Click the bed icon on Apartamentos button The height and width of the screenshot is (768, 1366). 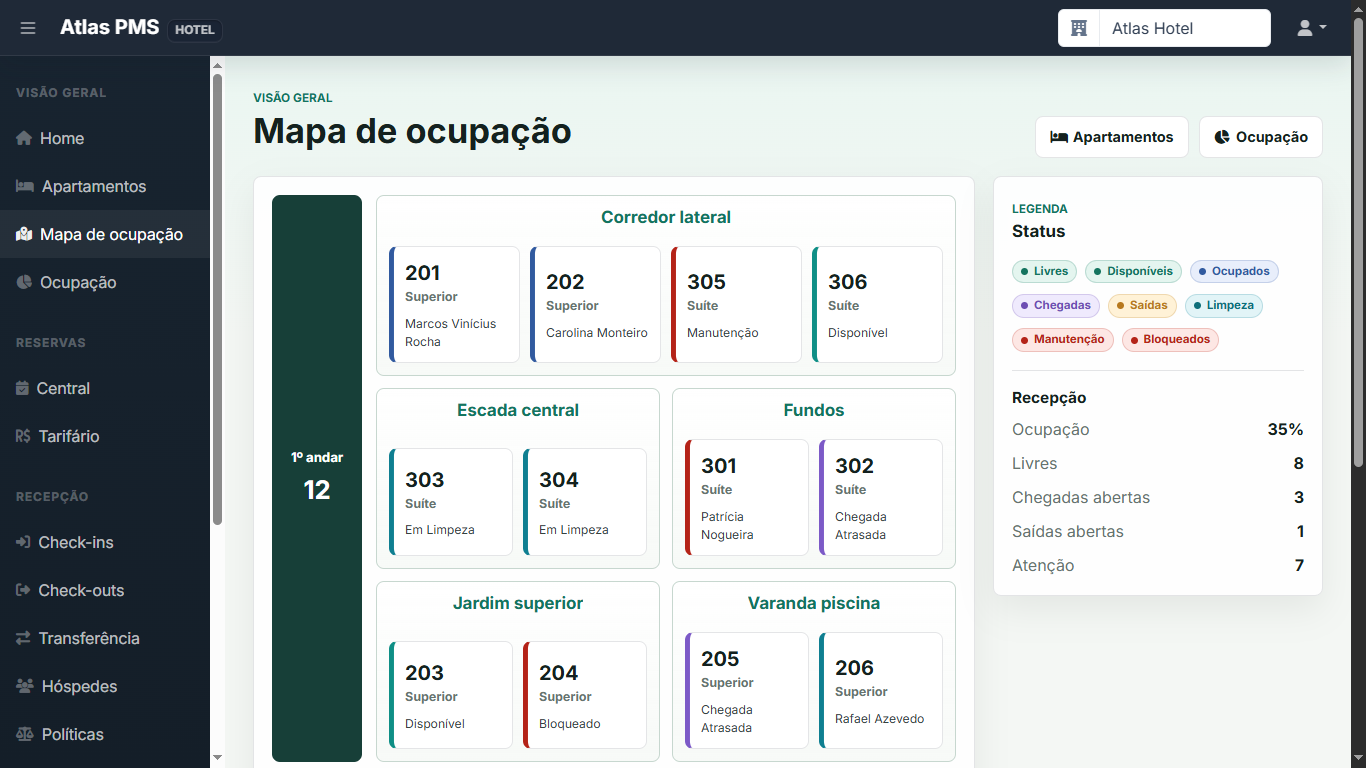tap(1058, 137)
